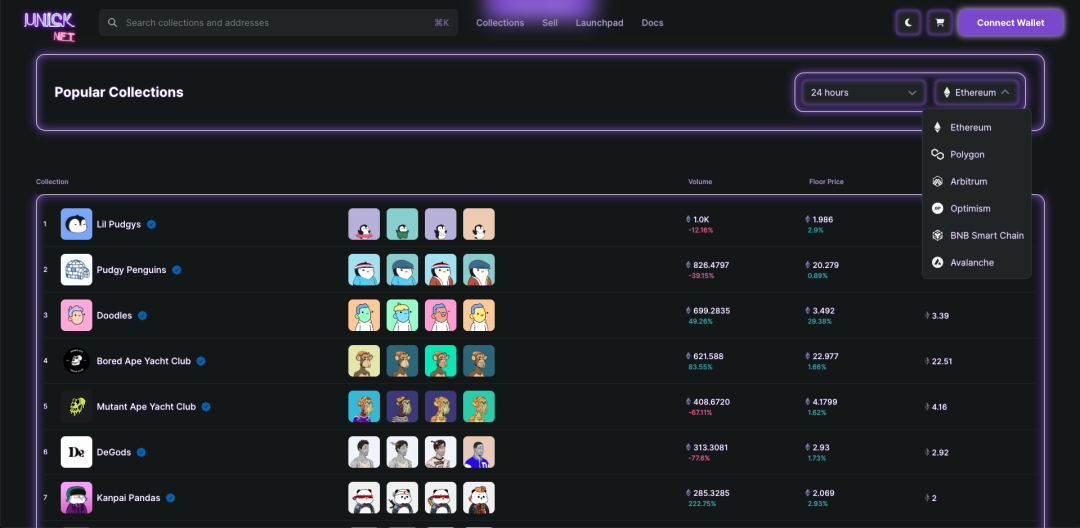
Task: Open the DeGods collection link
Action: [x=114, y=452]
